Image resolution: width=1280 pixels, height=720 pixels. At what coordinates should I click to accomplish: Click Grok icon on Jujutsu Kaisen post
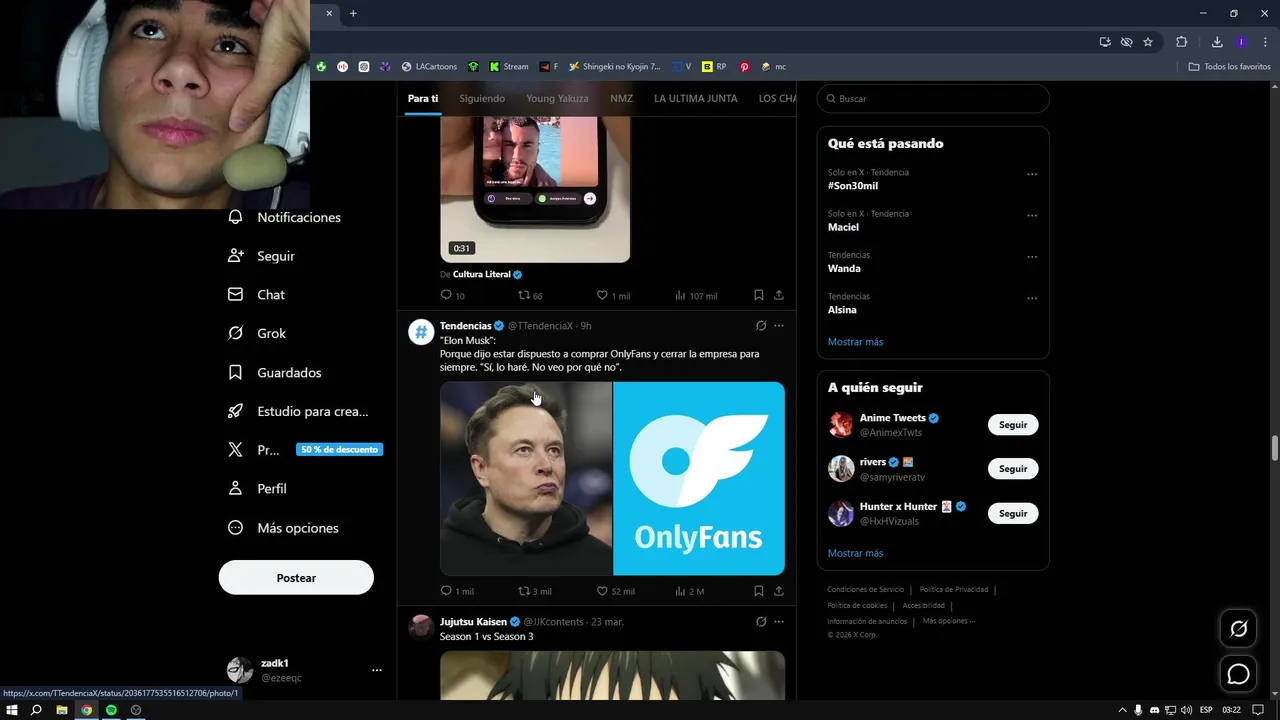point(761,622)
